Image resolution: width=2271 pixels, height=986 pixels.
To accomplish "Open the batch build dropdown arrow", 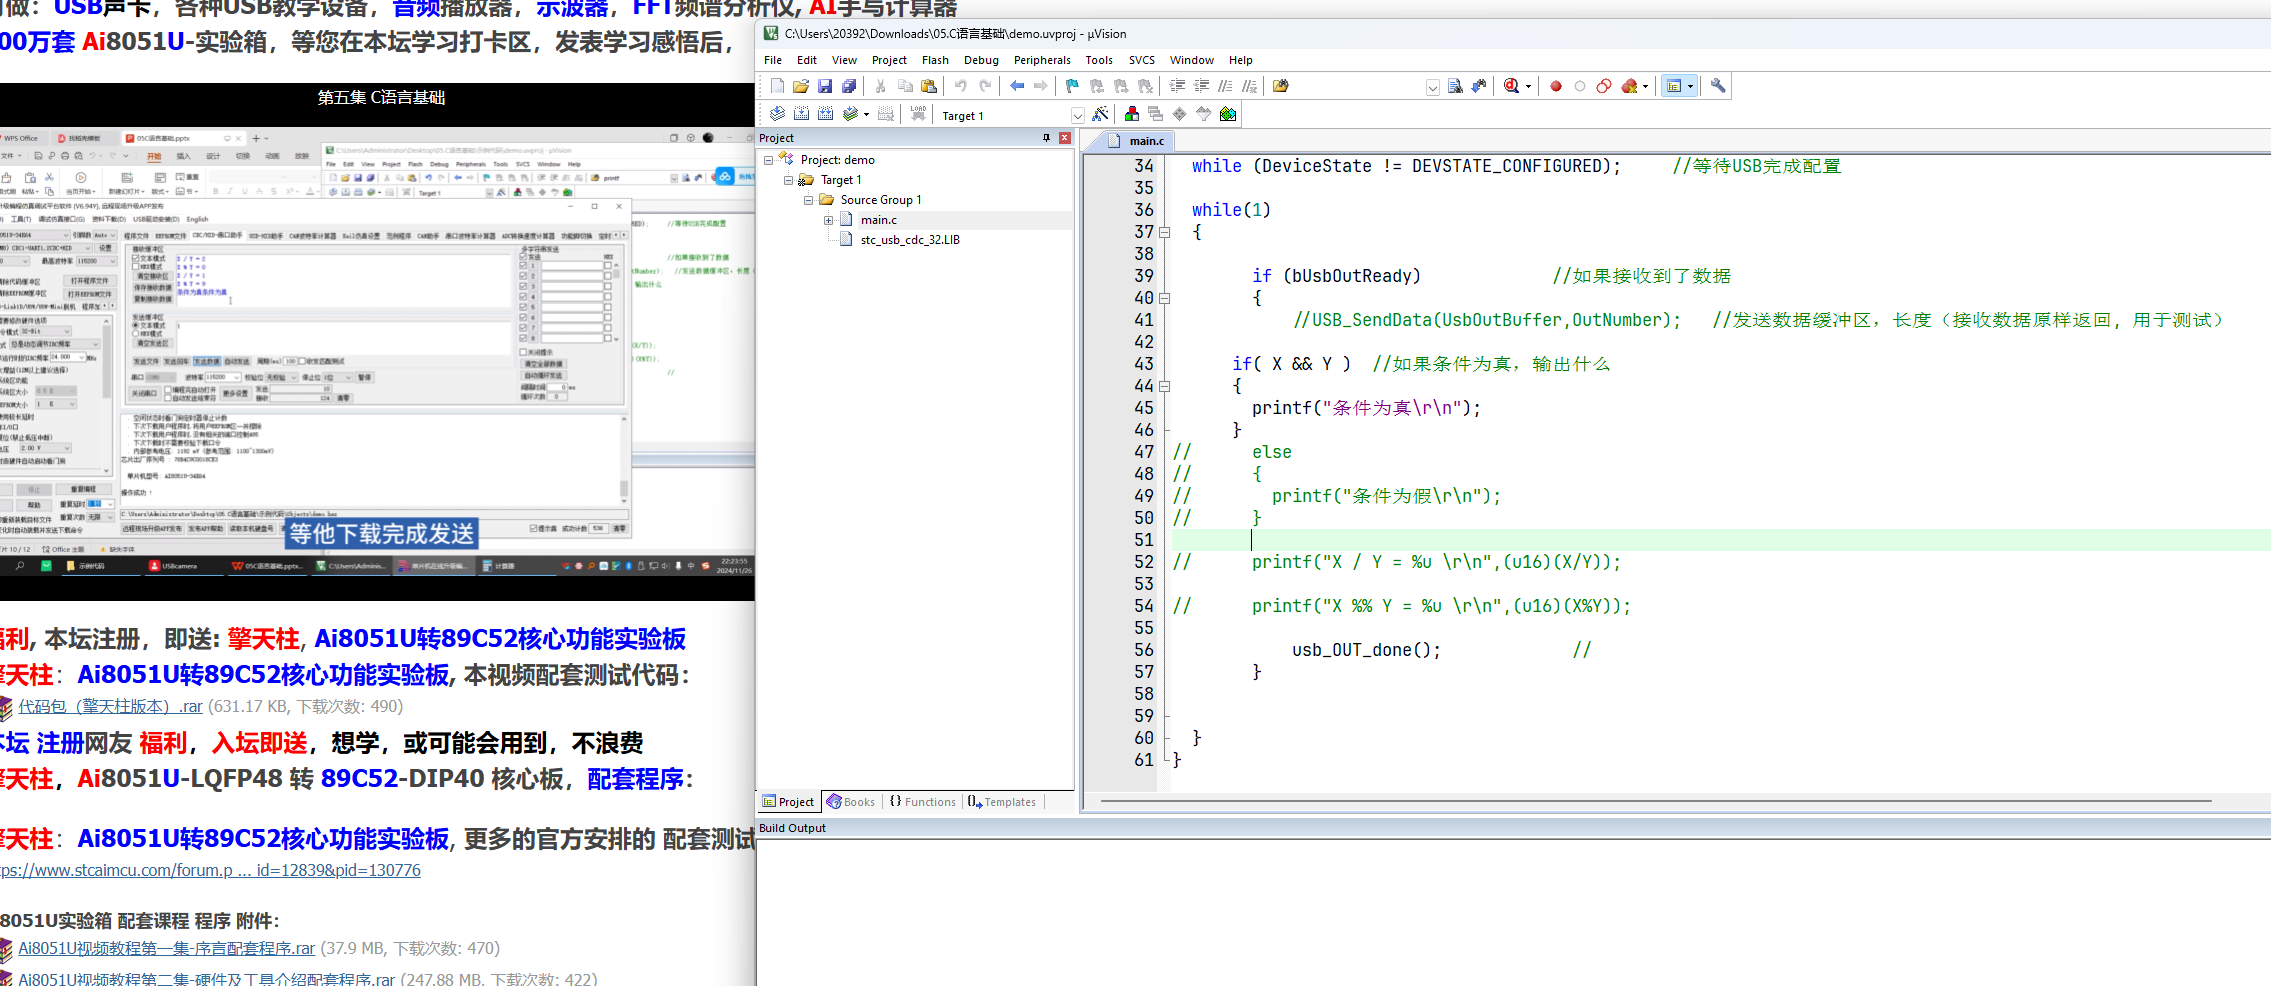I will tap(866, 114).
